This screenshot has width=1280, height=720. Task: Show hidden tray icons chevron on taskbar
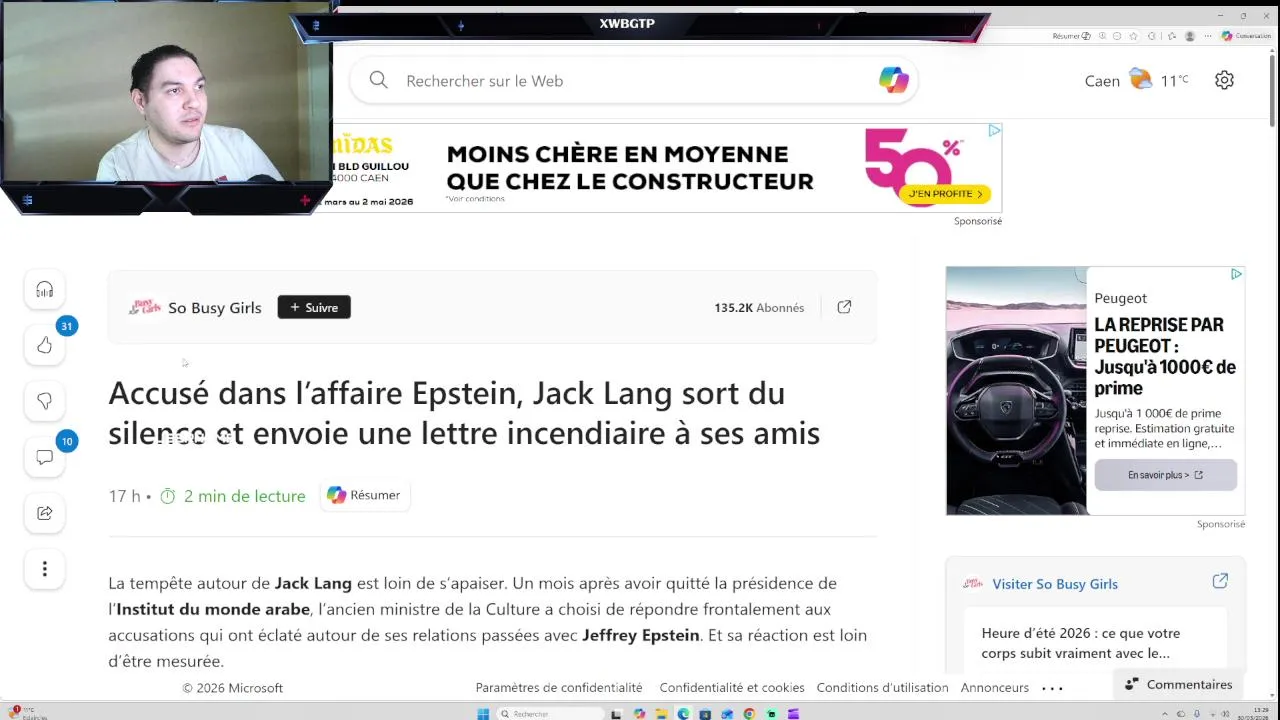(1165, 714)
